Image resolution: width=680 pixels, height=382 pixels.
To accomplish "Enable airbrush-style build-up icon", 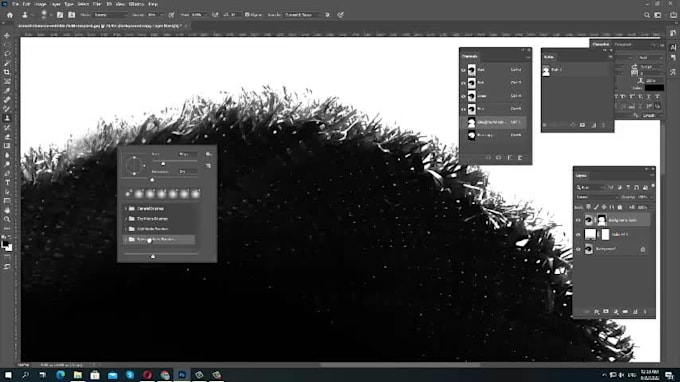I will (215, 15).
